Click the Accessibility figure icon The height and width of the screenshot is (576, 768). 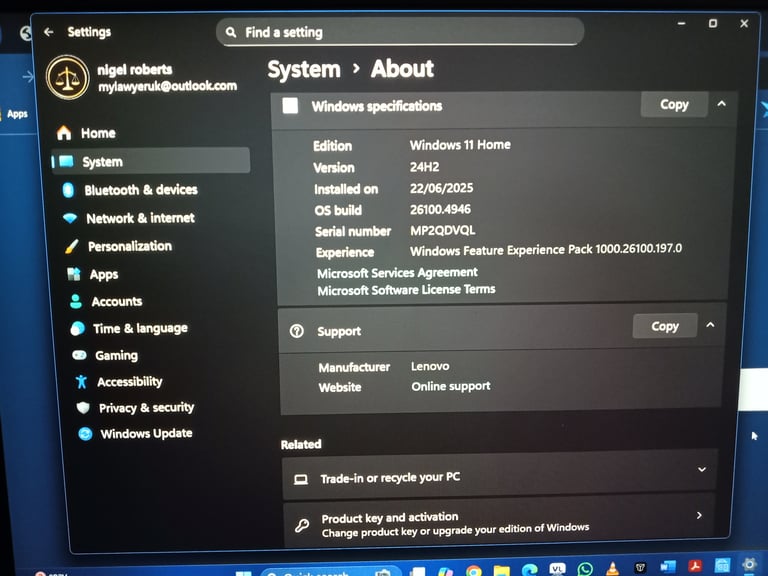(81, 382)
